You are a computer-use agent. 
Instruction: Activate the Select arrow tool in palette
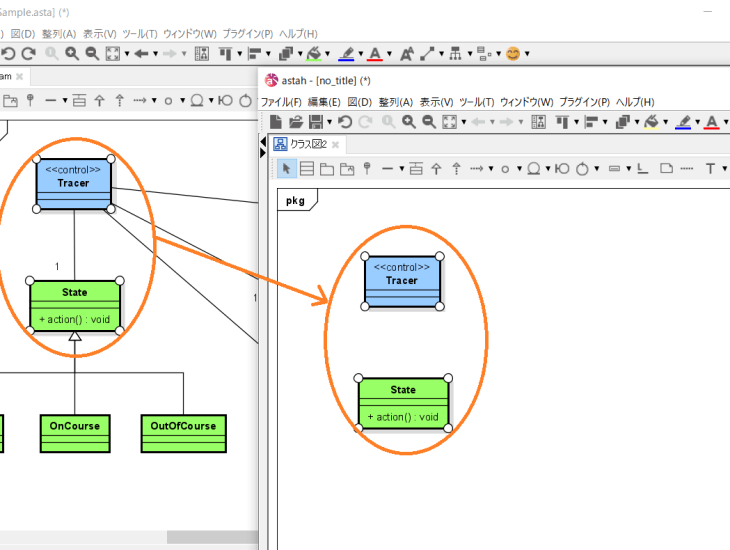[x=287, y=168]
